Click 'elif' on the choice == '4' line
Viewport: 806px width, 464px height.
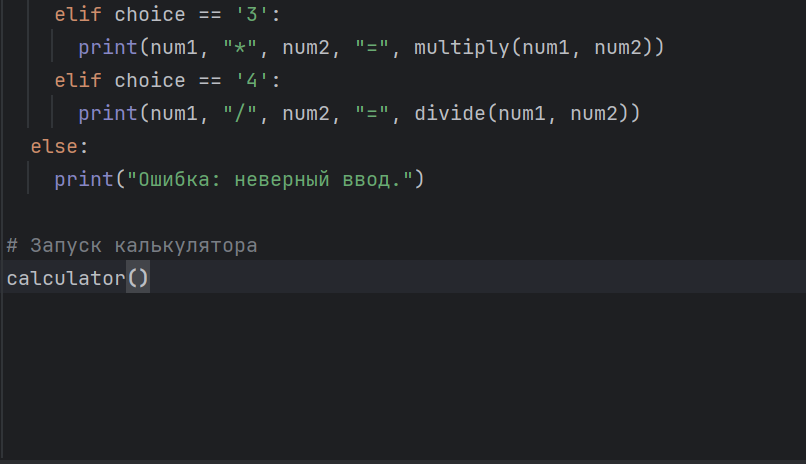pos(78,80)
